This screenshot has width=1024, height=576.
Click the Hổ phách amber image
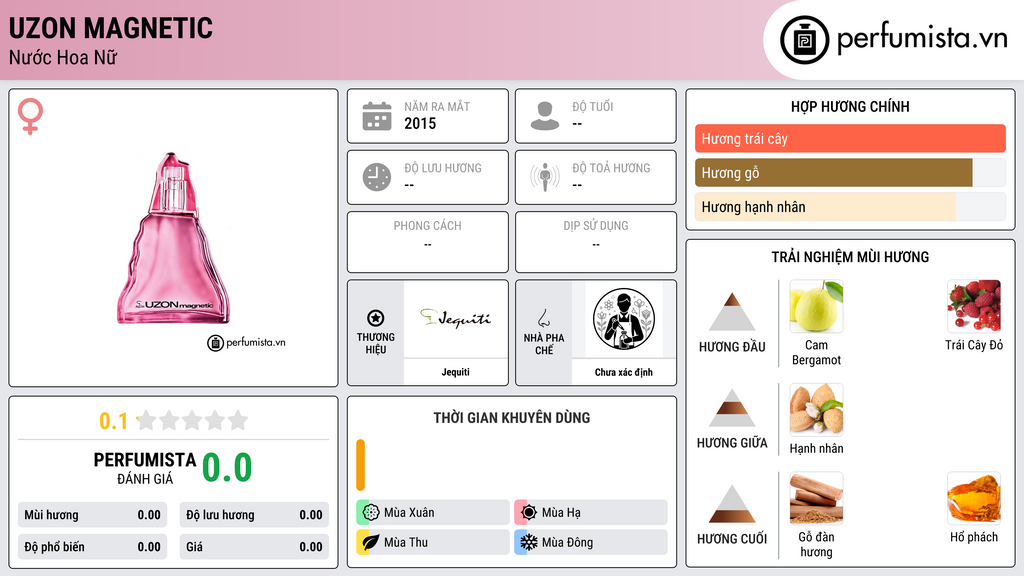974,498
